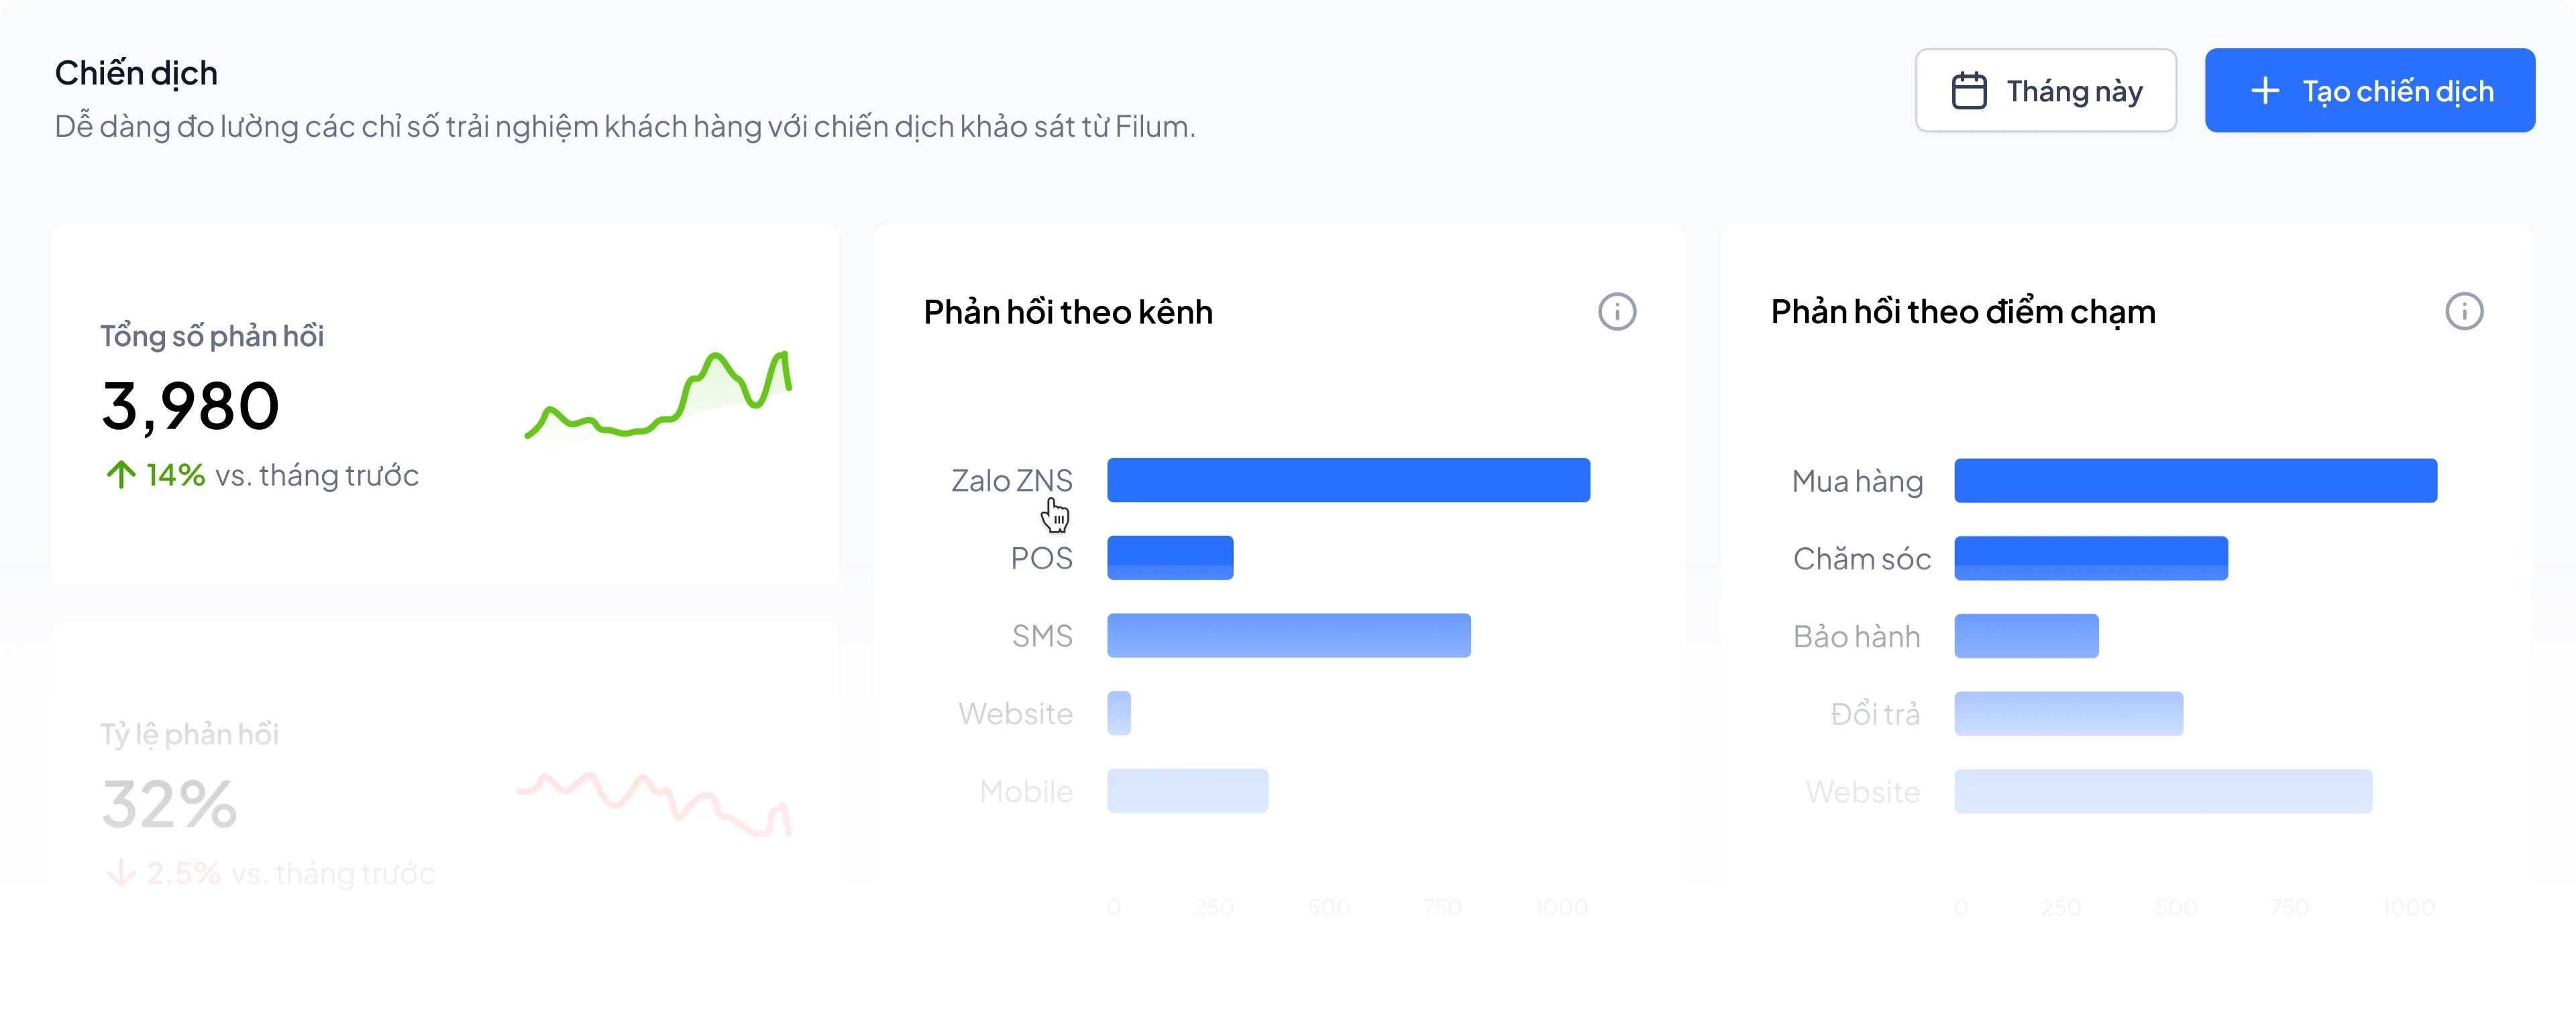The width and height of the screenshot is (2576, 1030).
Task: Click the Tạo chiến dịch button
Action: 2369,90
